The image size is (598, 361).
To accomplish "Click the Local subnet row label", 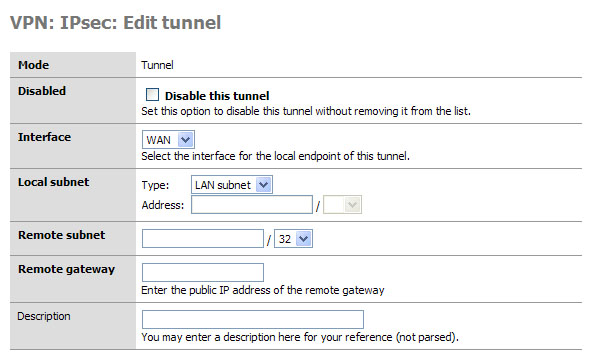I will point(53,182).
